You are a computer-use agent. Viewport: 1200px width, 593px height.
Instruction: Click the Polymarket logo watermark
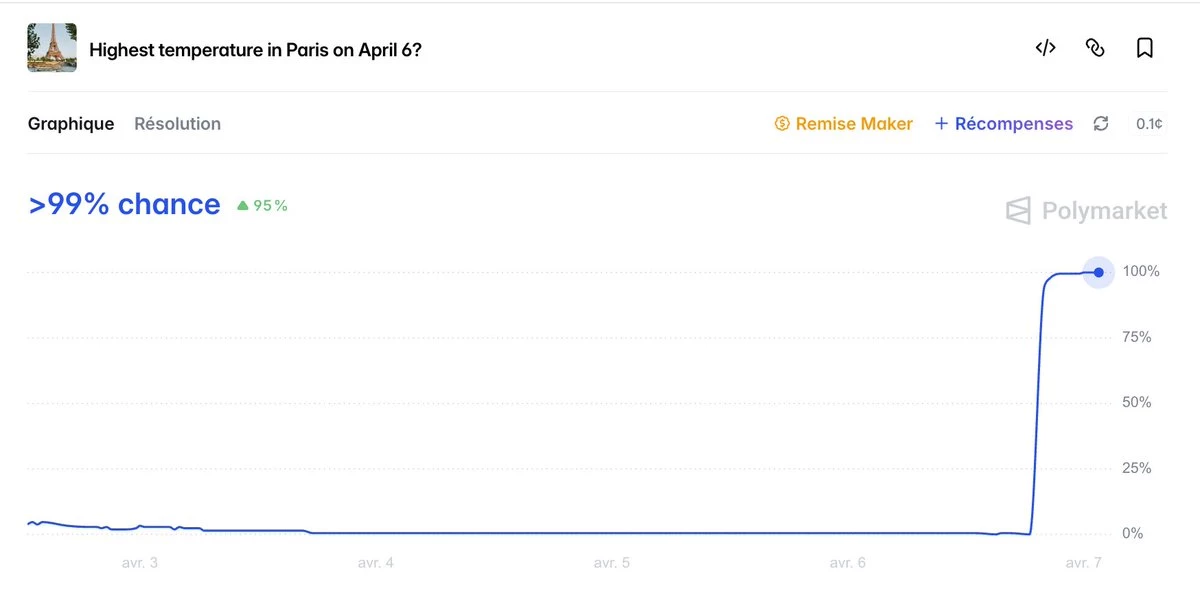(x=1086, y=211)
